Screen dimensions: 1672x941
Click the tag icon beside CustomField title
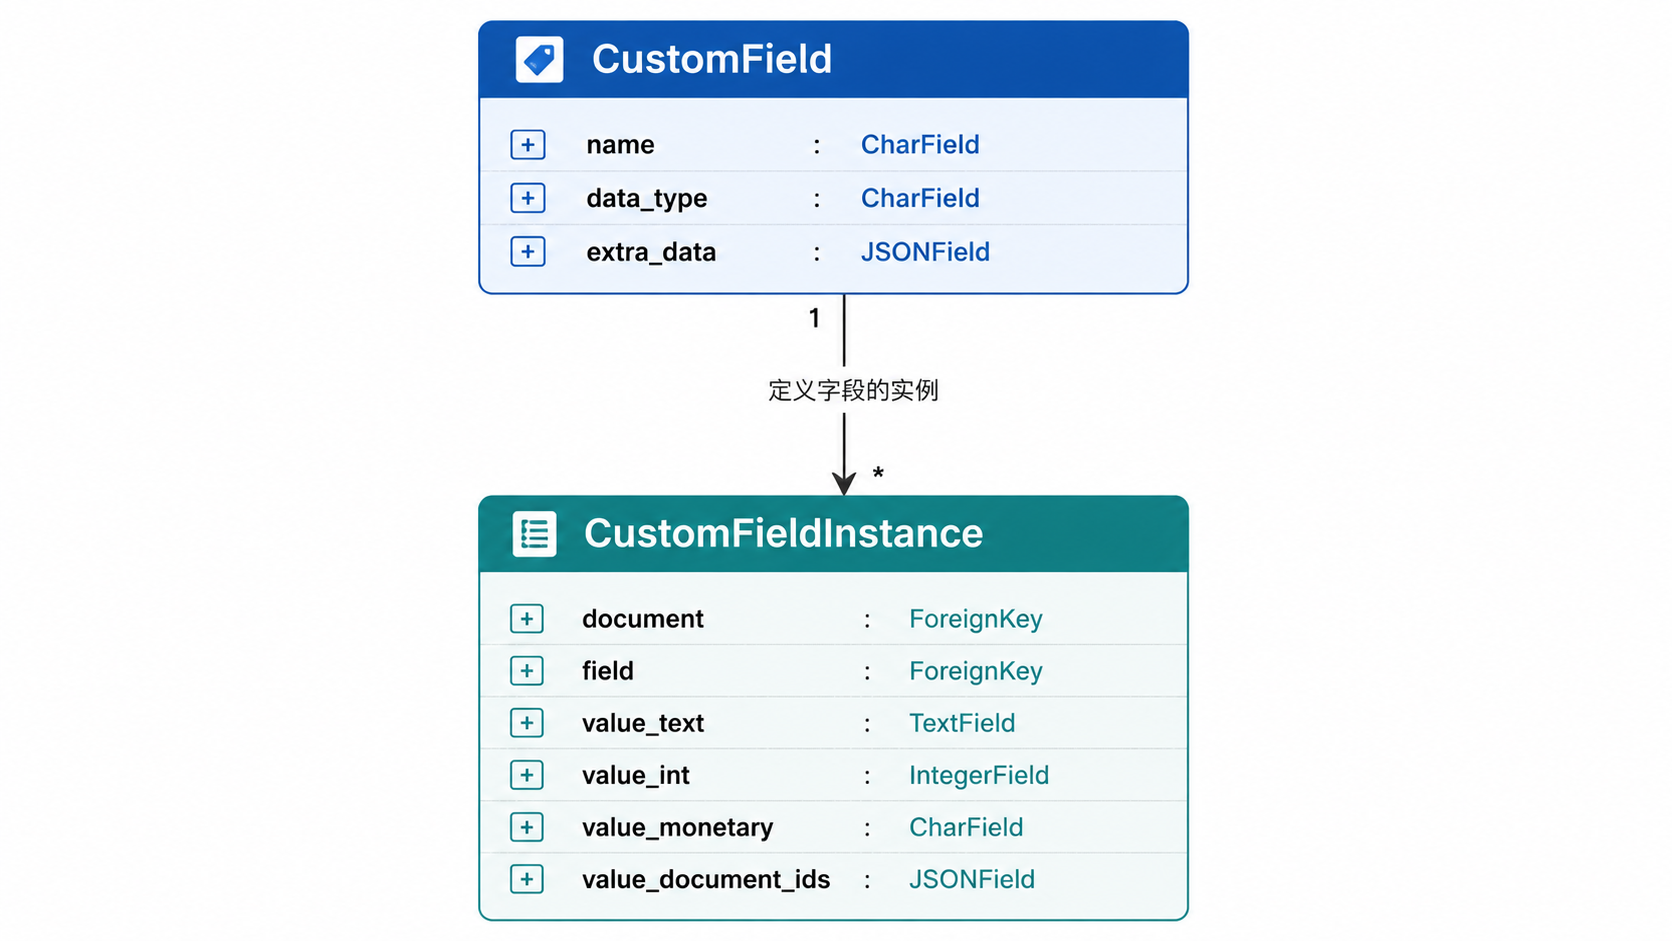(539, 59)
